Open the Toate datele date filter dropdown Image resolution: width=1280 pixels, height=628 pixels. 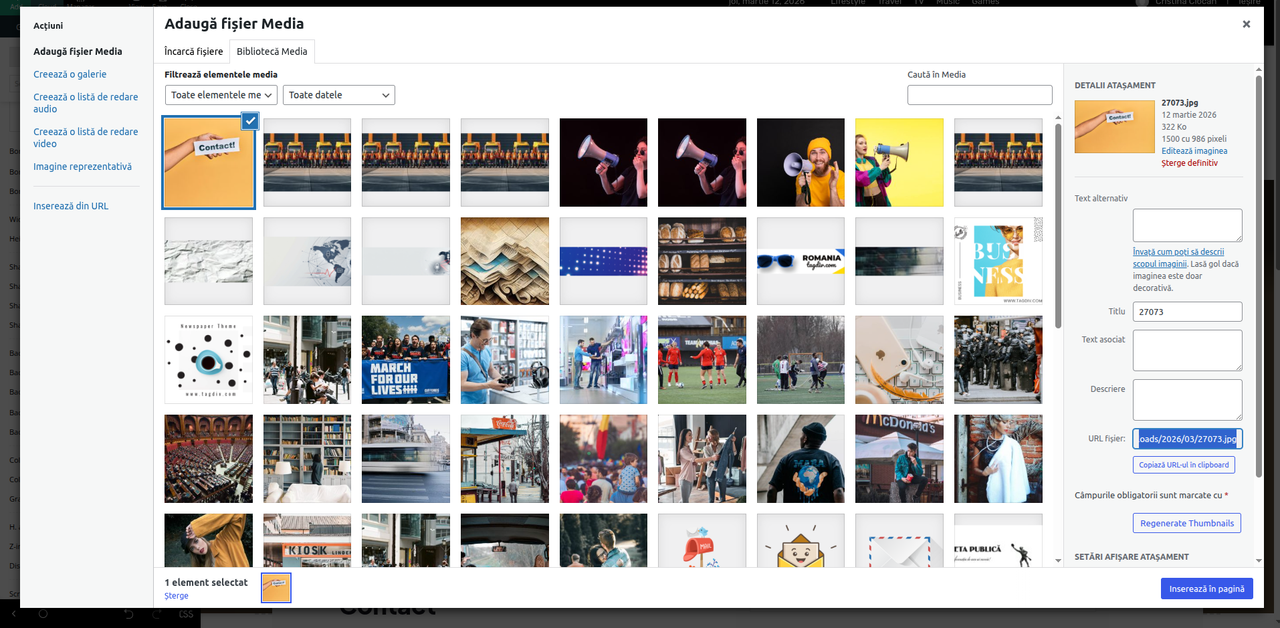click(339, 95)
